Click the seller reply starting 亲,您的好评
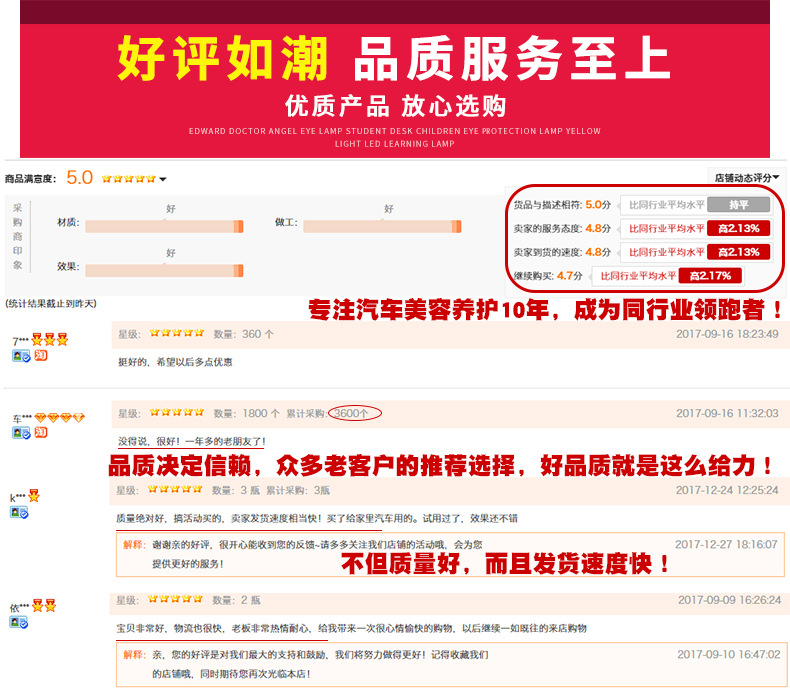 pyautogui.click(x=320, y=664)
